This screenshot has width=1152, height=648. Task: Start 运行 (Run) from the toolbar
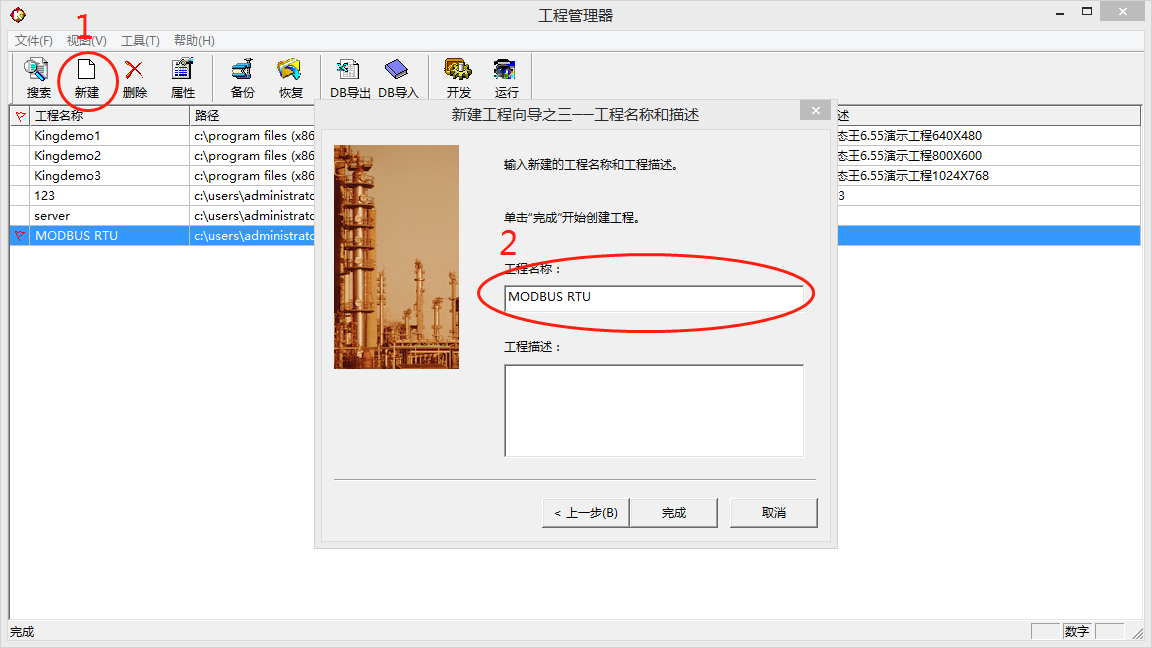506,78
